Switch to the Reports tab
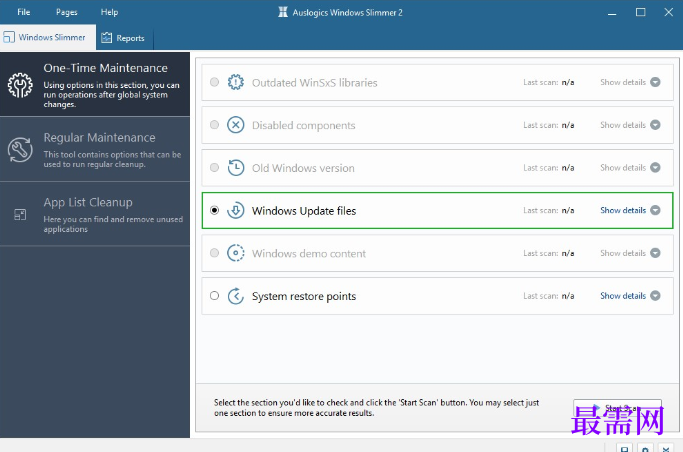 125,38
